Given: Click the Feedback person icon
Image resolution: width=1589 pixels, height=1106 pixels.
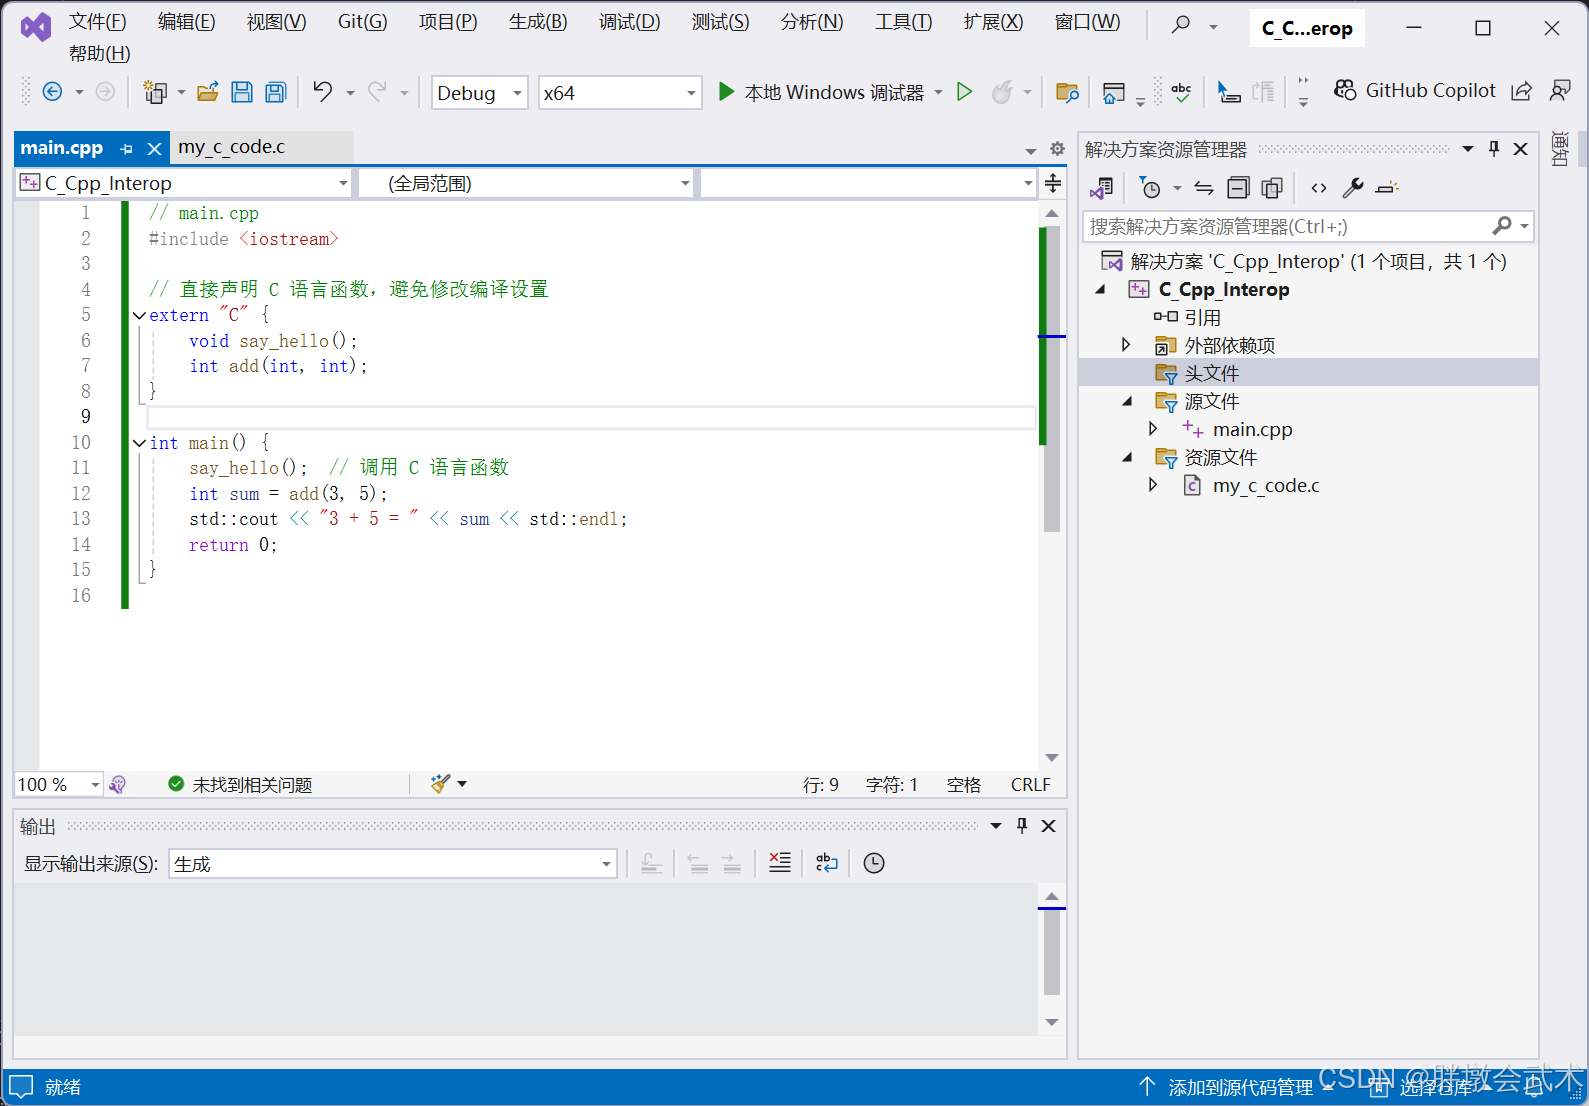Looking at the screenshot, I should [x=1559, y=91].
